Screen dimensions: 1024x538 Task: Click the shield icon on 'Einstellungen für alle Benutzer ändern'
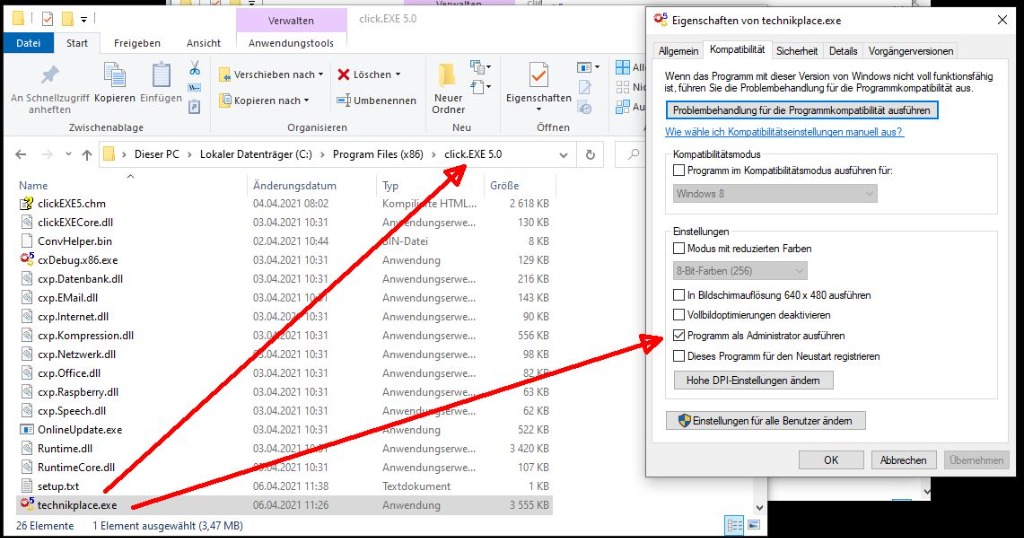pyautogui.click(x=684, y=420)
